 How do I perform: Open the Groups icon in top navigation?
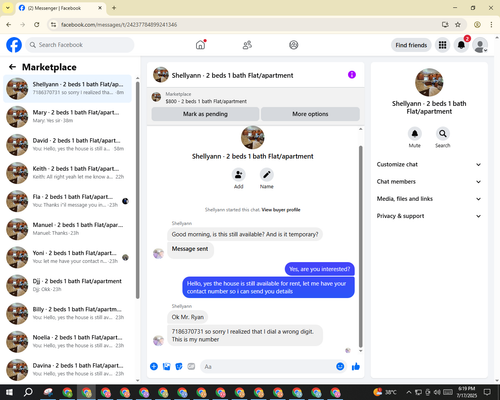pos(294,45)
